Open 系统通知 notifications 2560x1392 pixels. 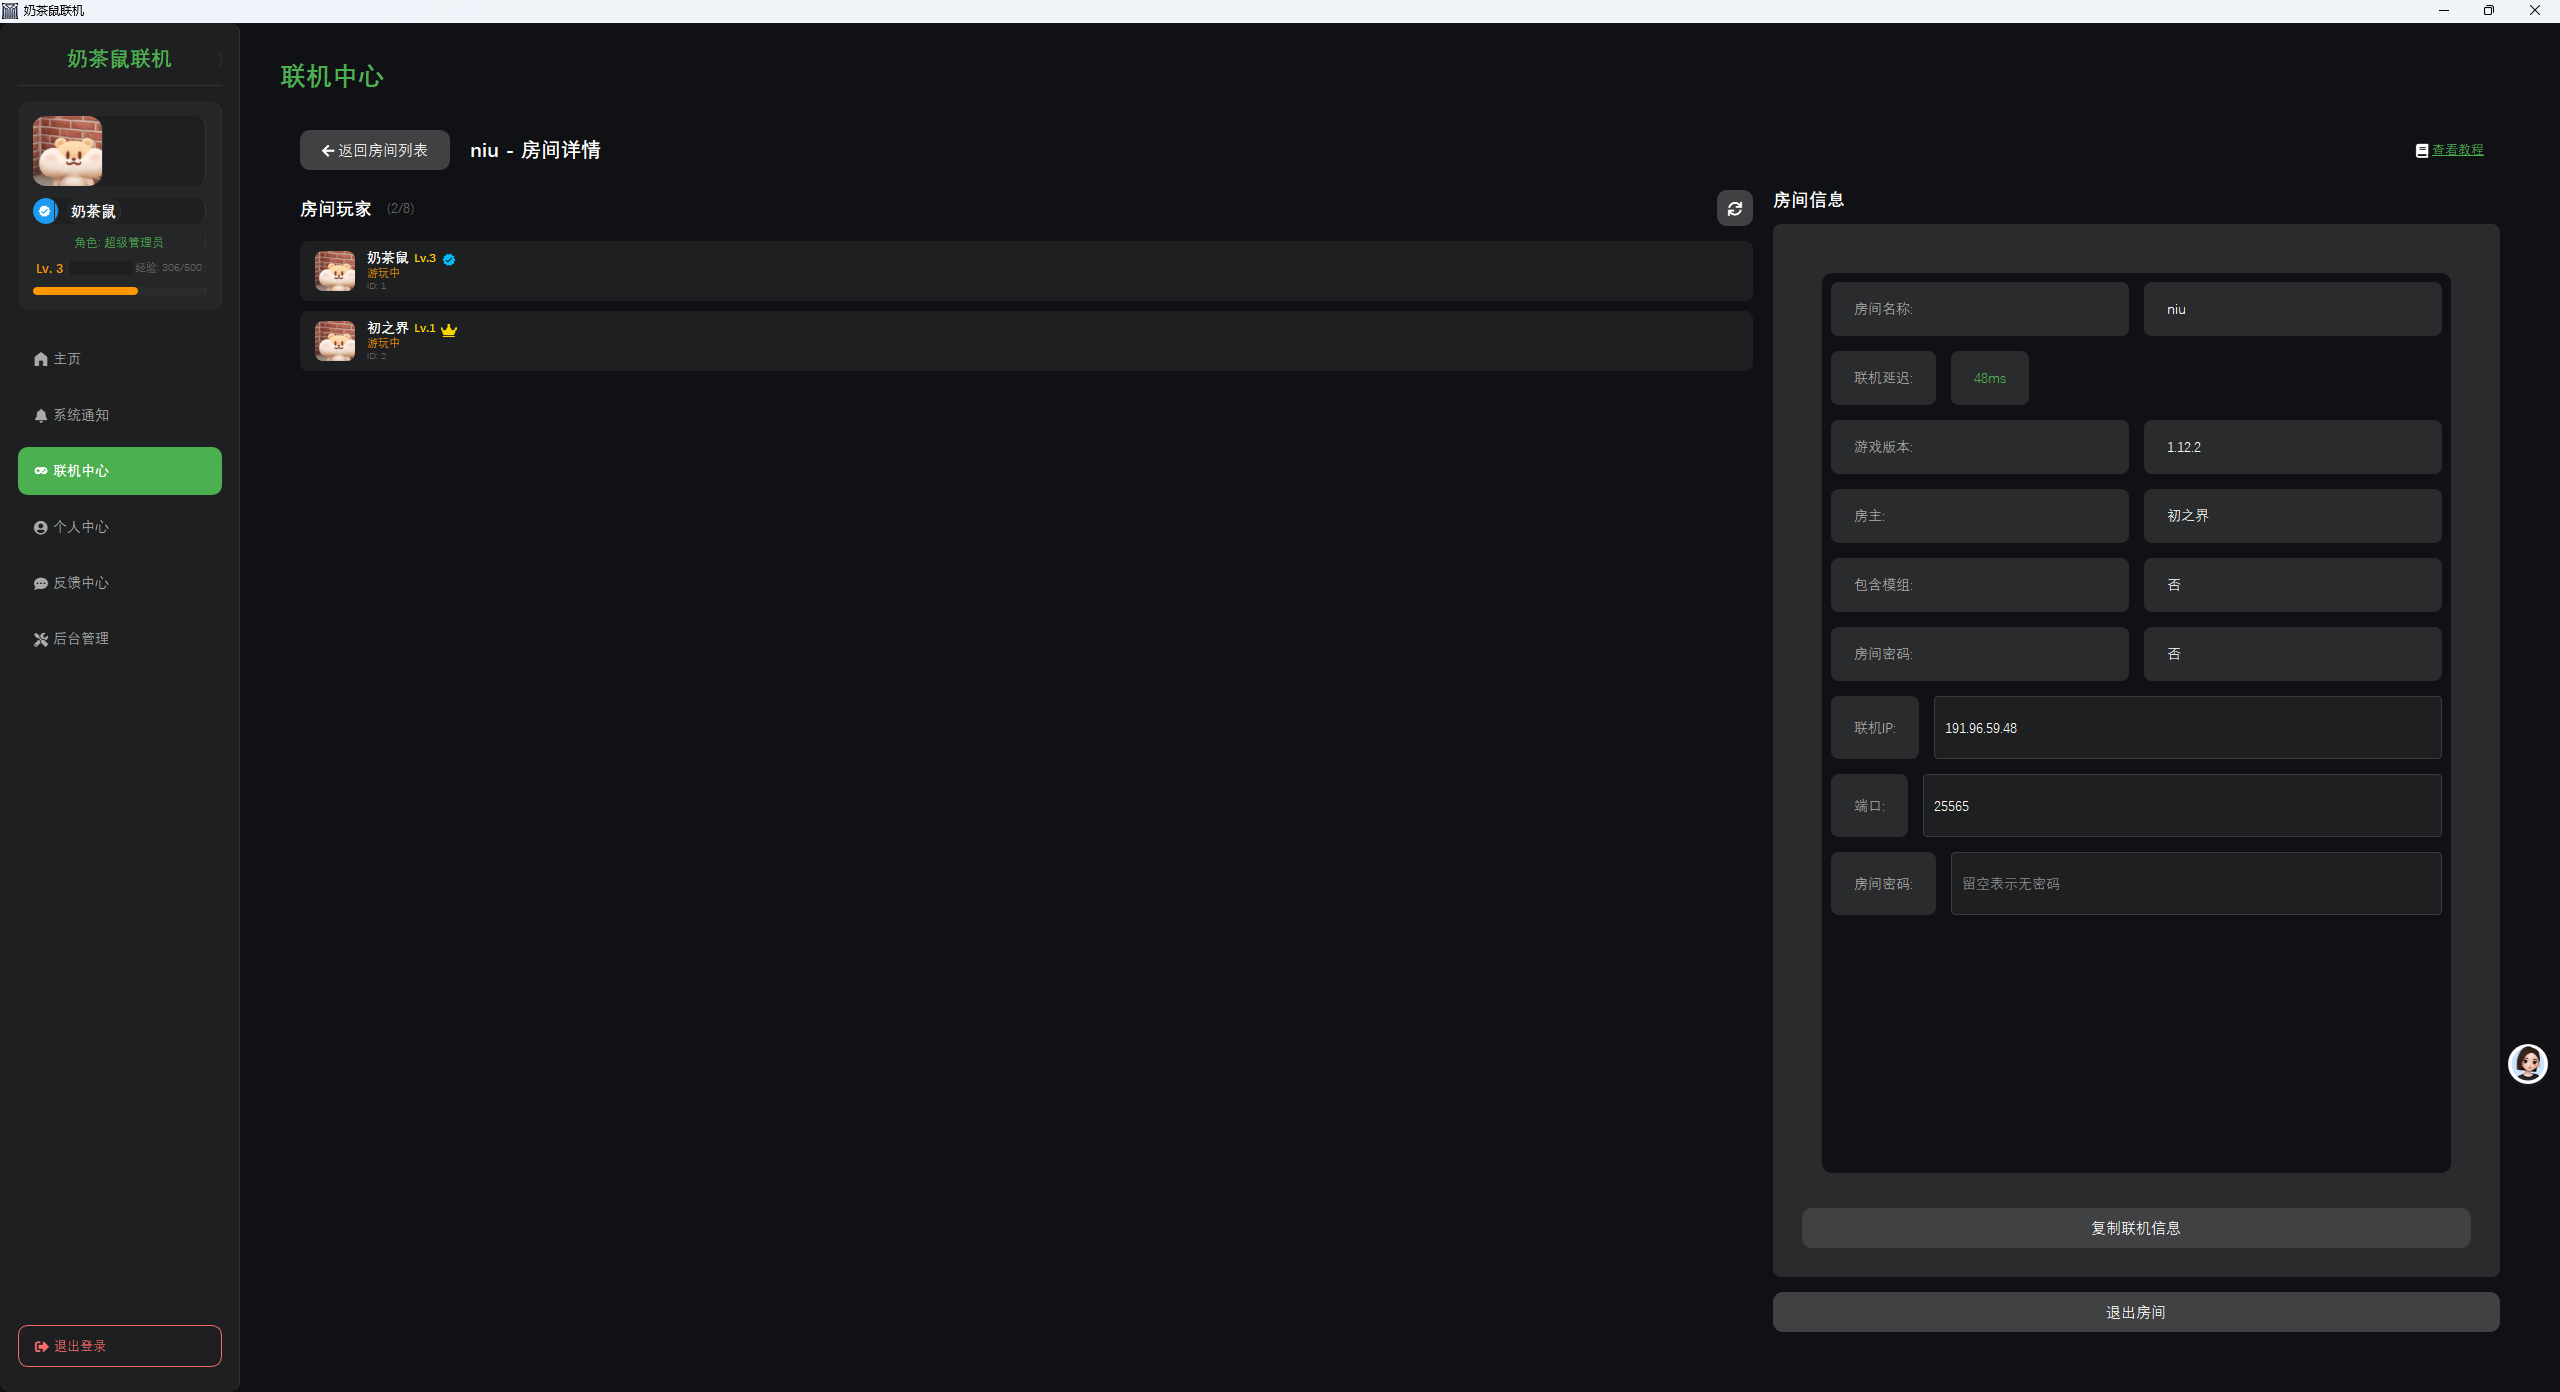(80, 415)
